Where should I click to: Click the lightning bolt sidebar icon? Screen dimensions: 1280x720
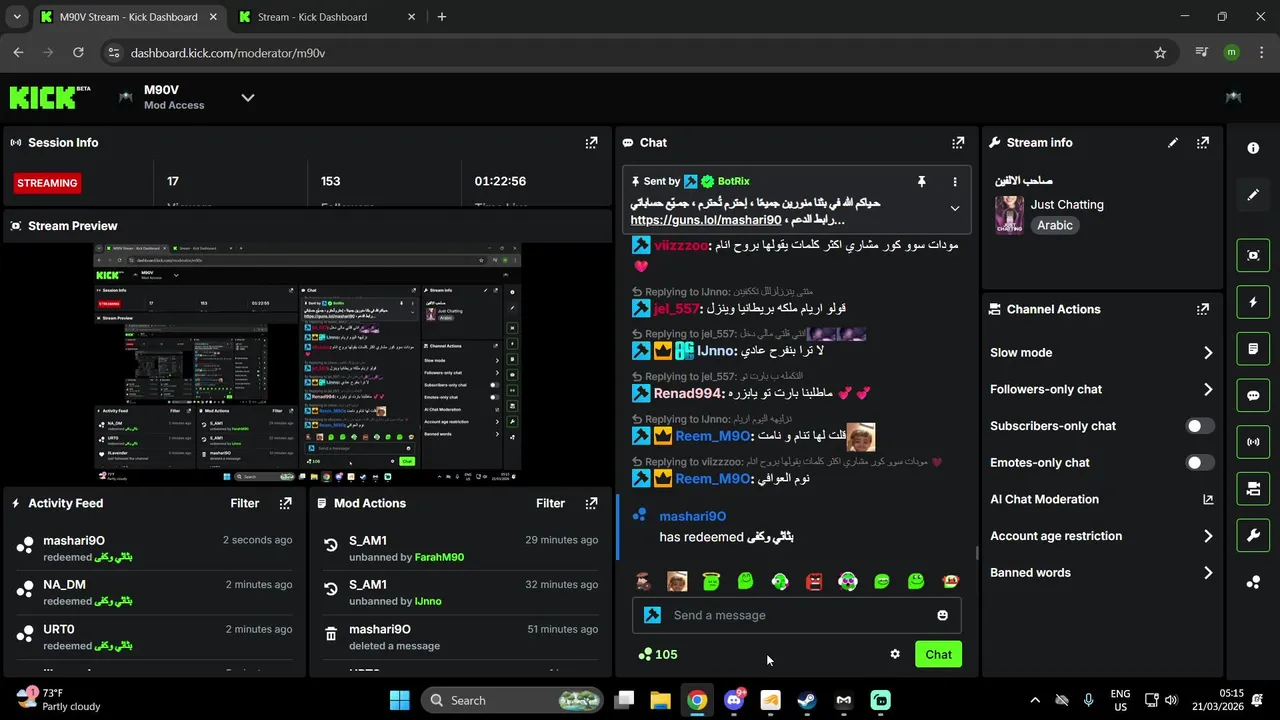1253,302
